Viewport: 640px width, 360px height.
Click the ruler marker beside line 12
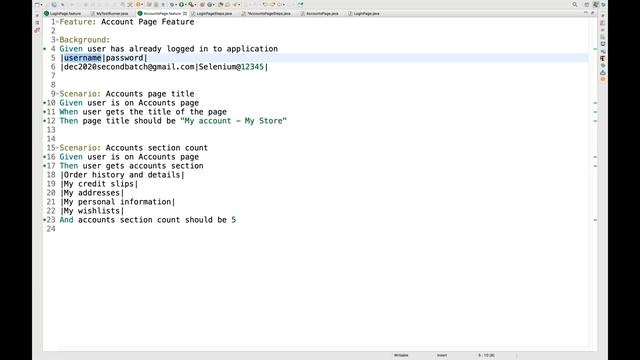coord(44,121)
